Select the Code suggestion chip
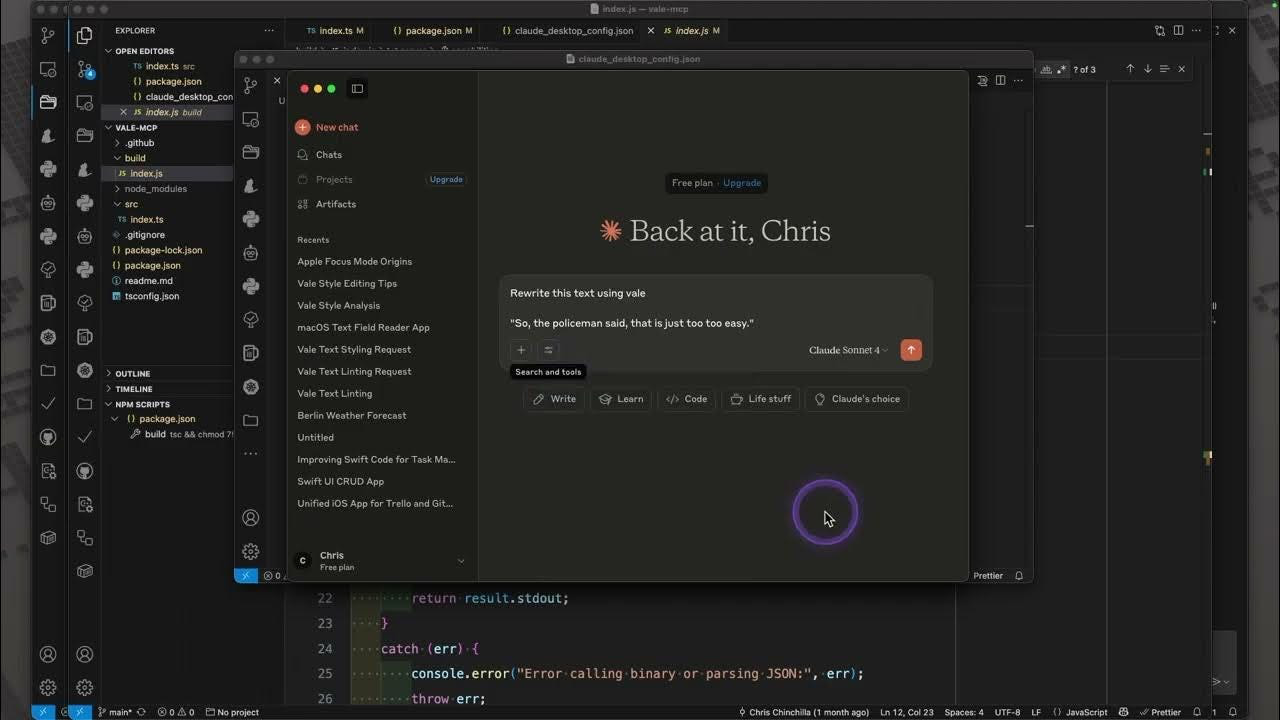This screenshot has height=720, width=1280. pyautogui.click(x=686, y=399)
